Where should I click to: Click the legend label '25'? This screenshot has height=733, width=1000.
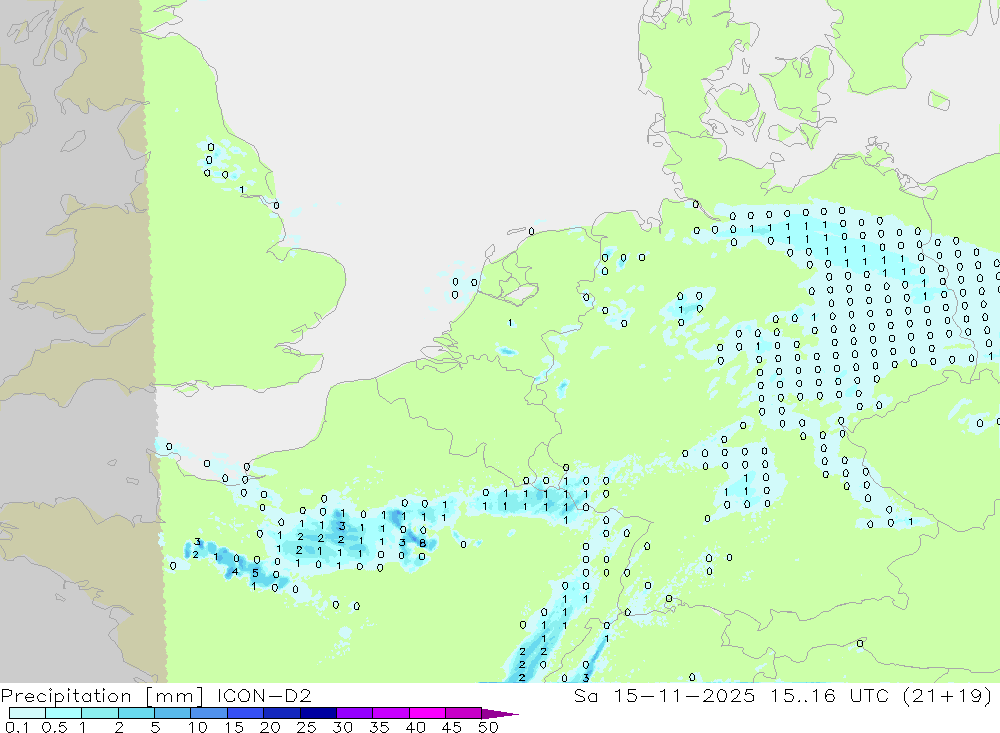tap(306, 727)
